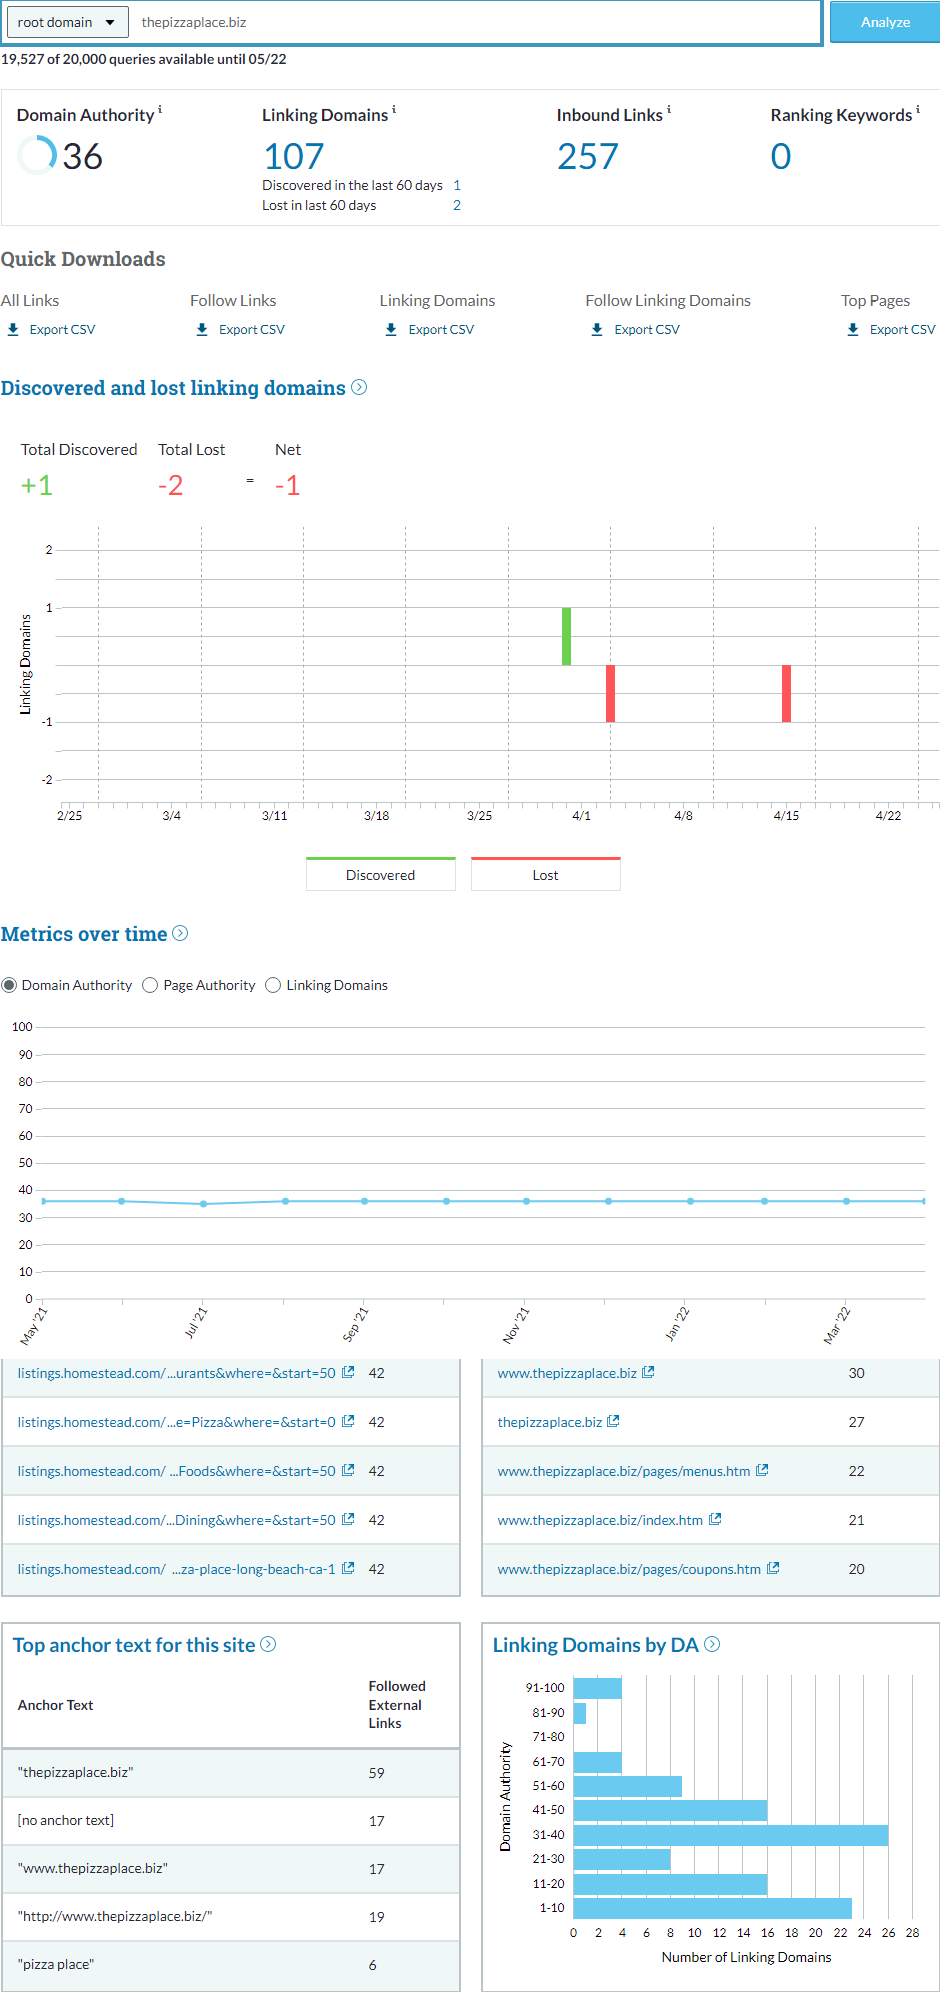This screenshot has width=940, height=1992.
Task: Open external link icon beside www.thepizzaplace.biz/index.htm
Action: point(715,1519)
